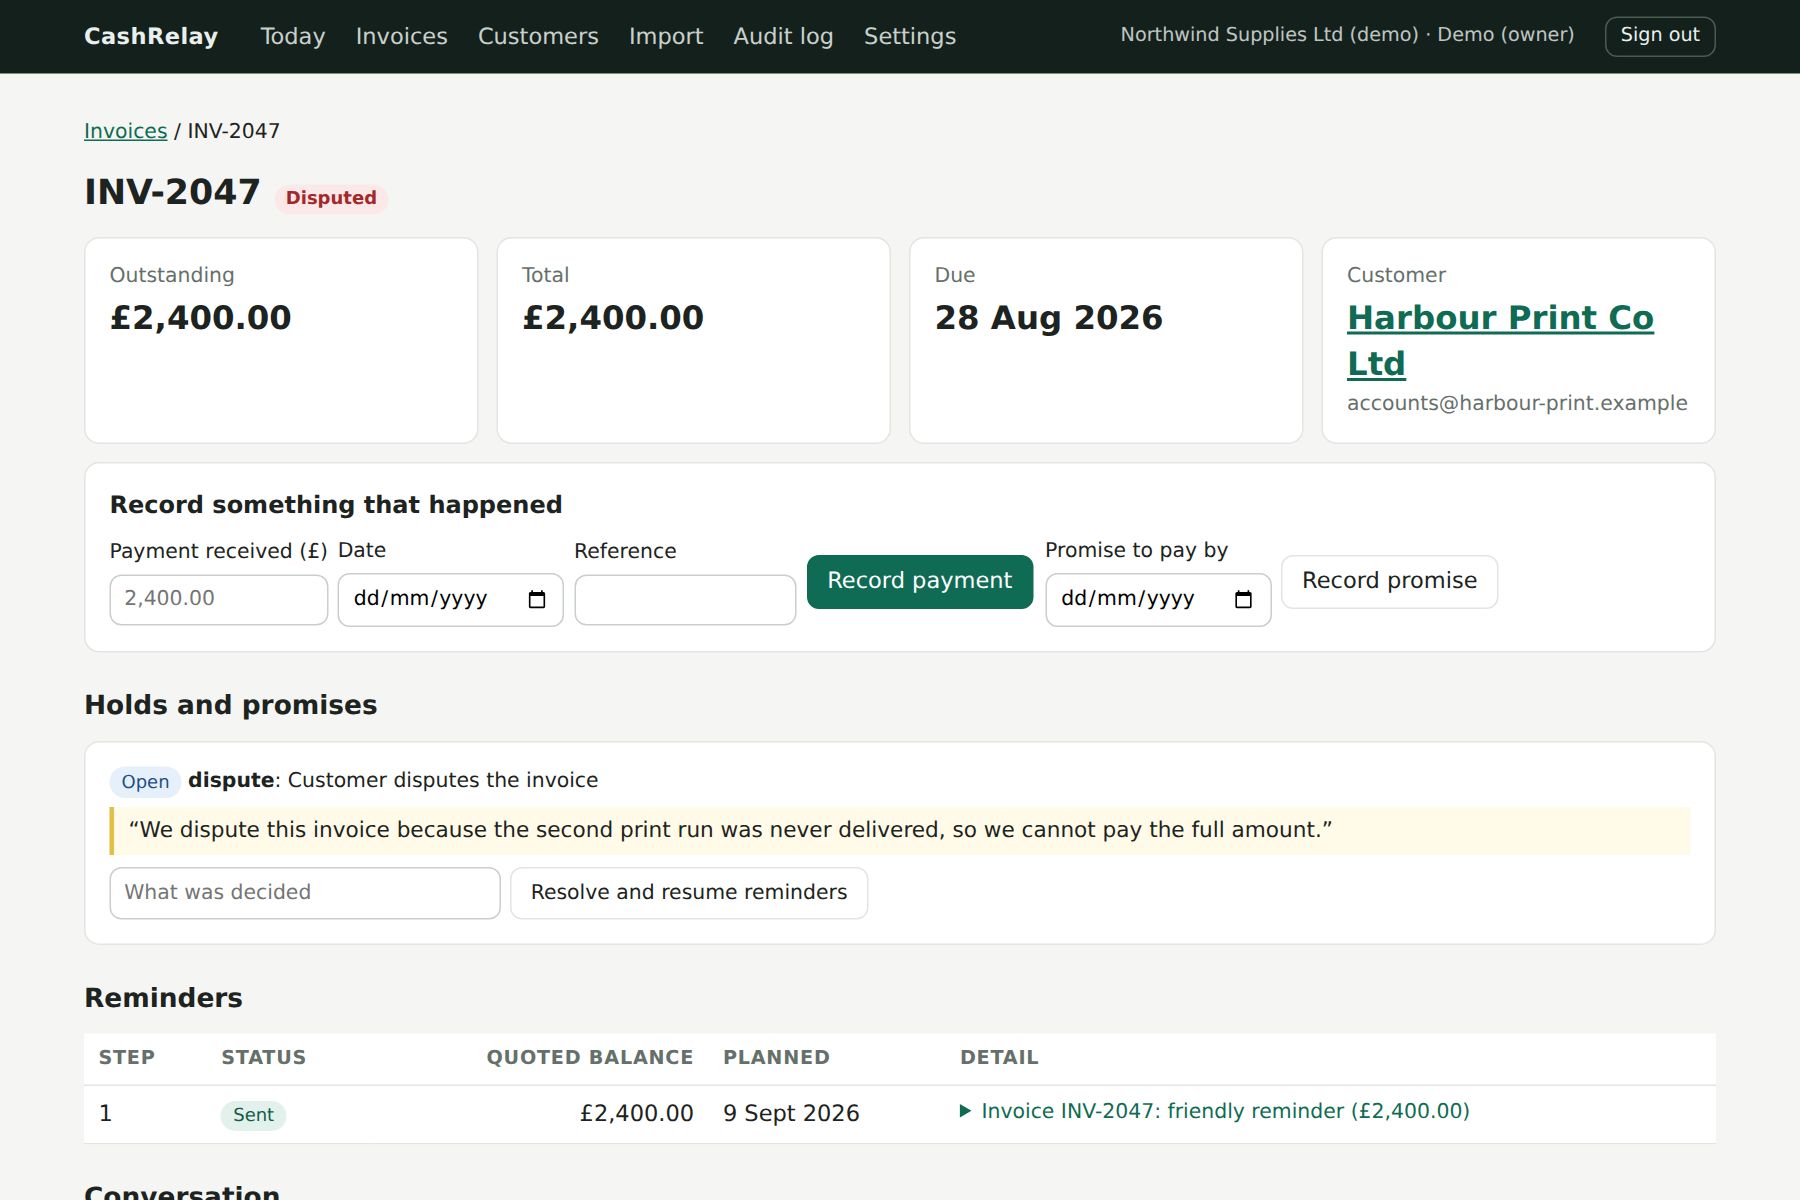Screen dimensions: 1800x1200
Task: Click the Sign out button
Action: [1660, 36]
